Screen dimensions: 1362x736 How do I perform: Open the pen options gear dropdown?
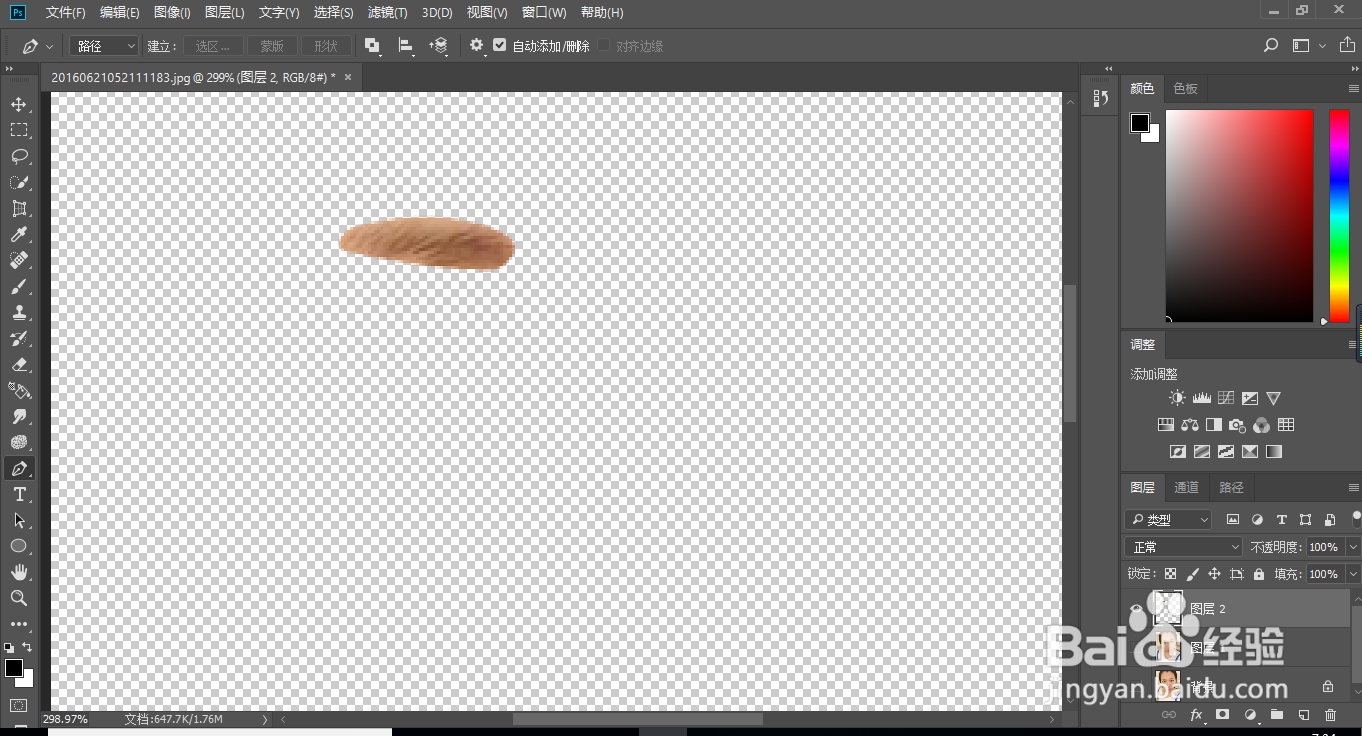pos(478,46)
